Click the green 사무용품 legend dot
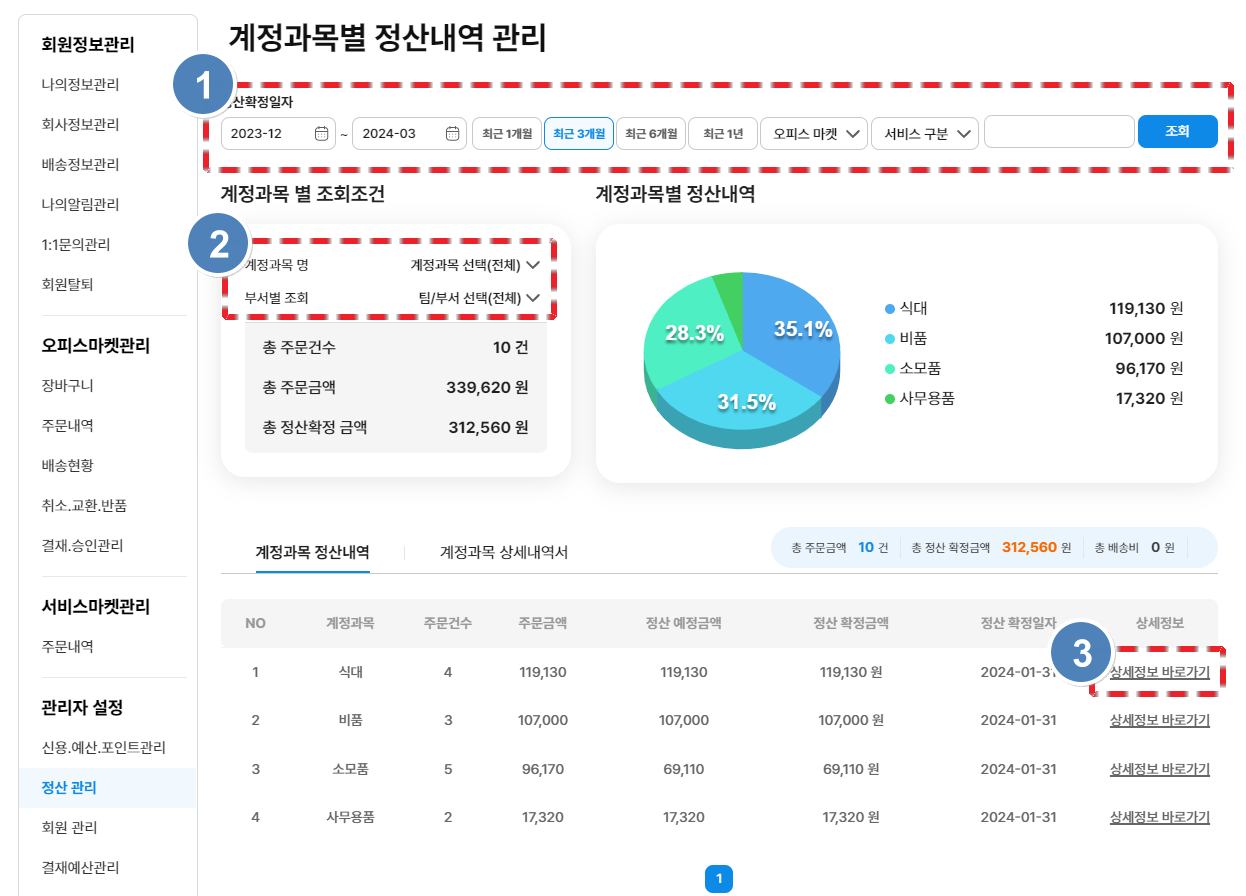Viewport: 1246px width, 896px height. tap(890, 399)
